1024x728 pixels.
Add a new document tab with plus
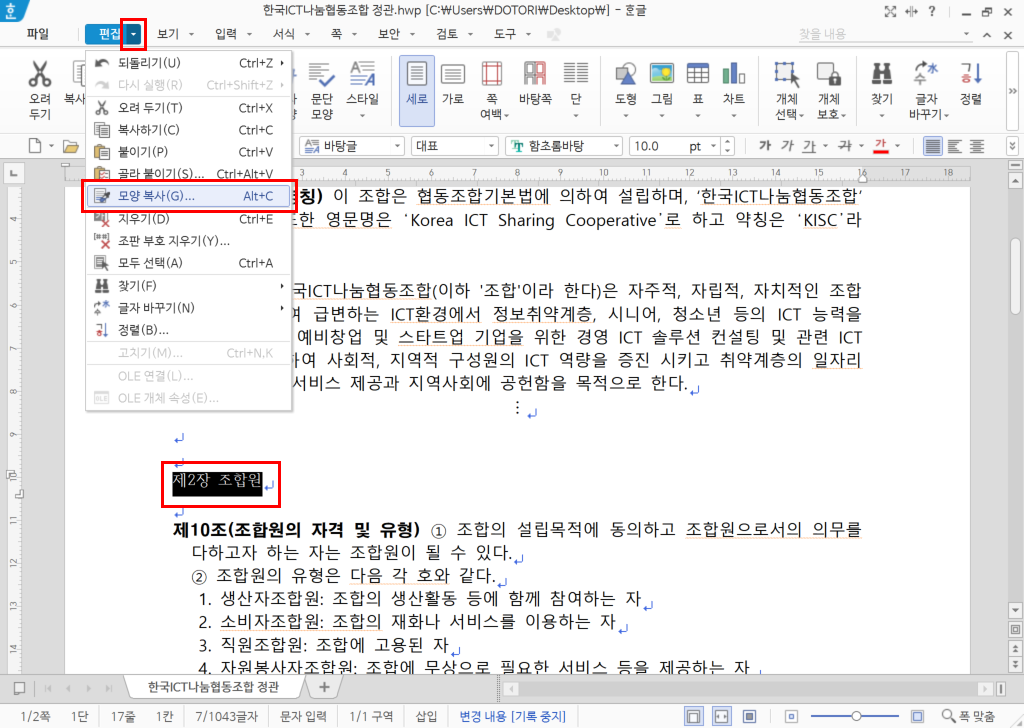pos(324,687)
